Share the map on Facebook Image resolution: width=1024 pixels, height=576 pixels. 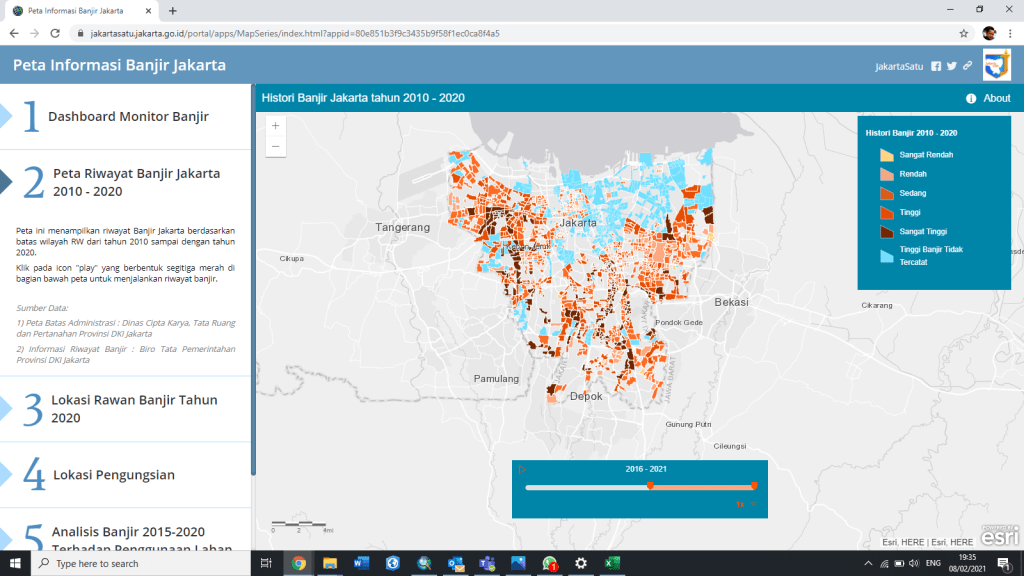coord(936,66)
